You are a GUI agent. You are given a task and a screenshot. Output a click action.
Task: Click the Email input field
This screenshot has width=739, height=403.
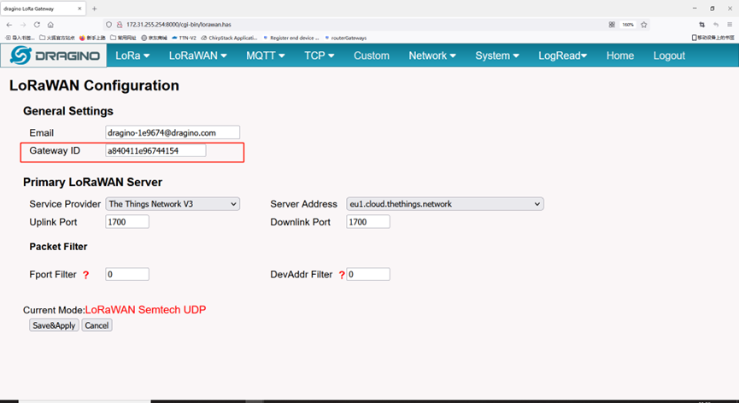pyautogui.click(x=172, y=132)
